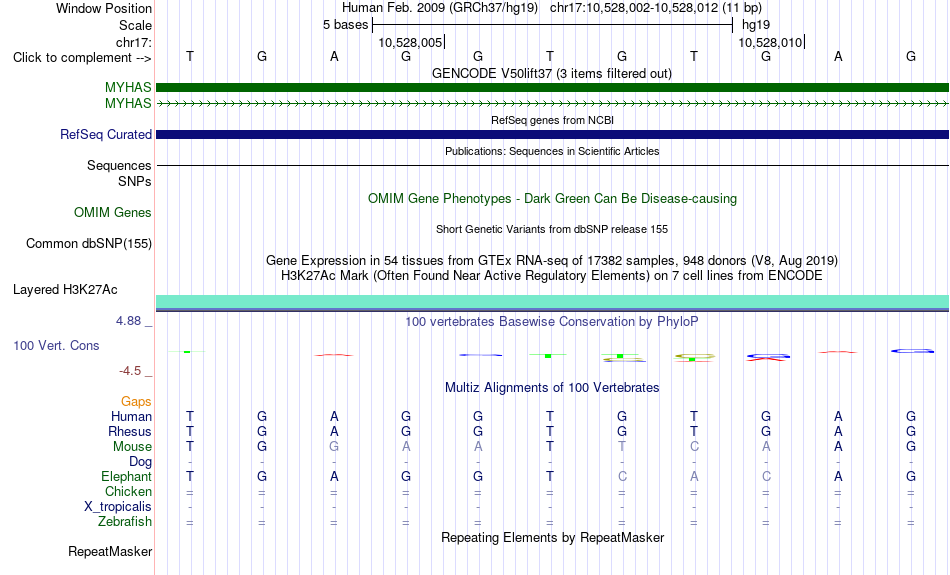Click the first green PhyloP conservation mark
The width and height of the screenshot is (950, 575).
coord(187,351)
